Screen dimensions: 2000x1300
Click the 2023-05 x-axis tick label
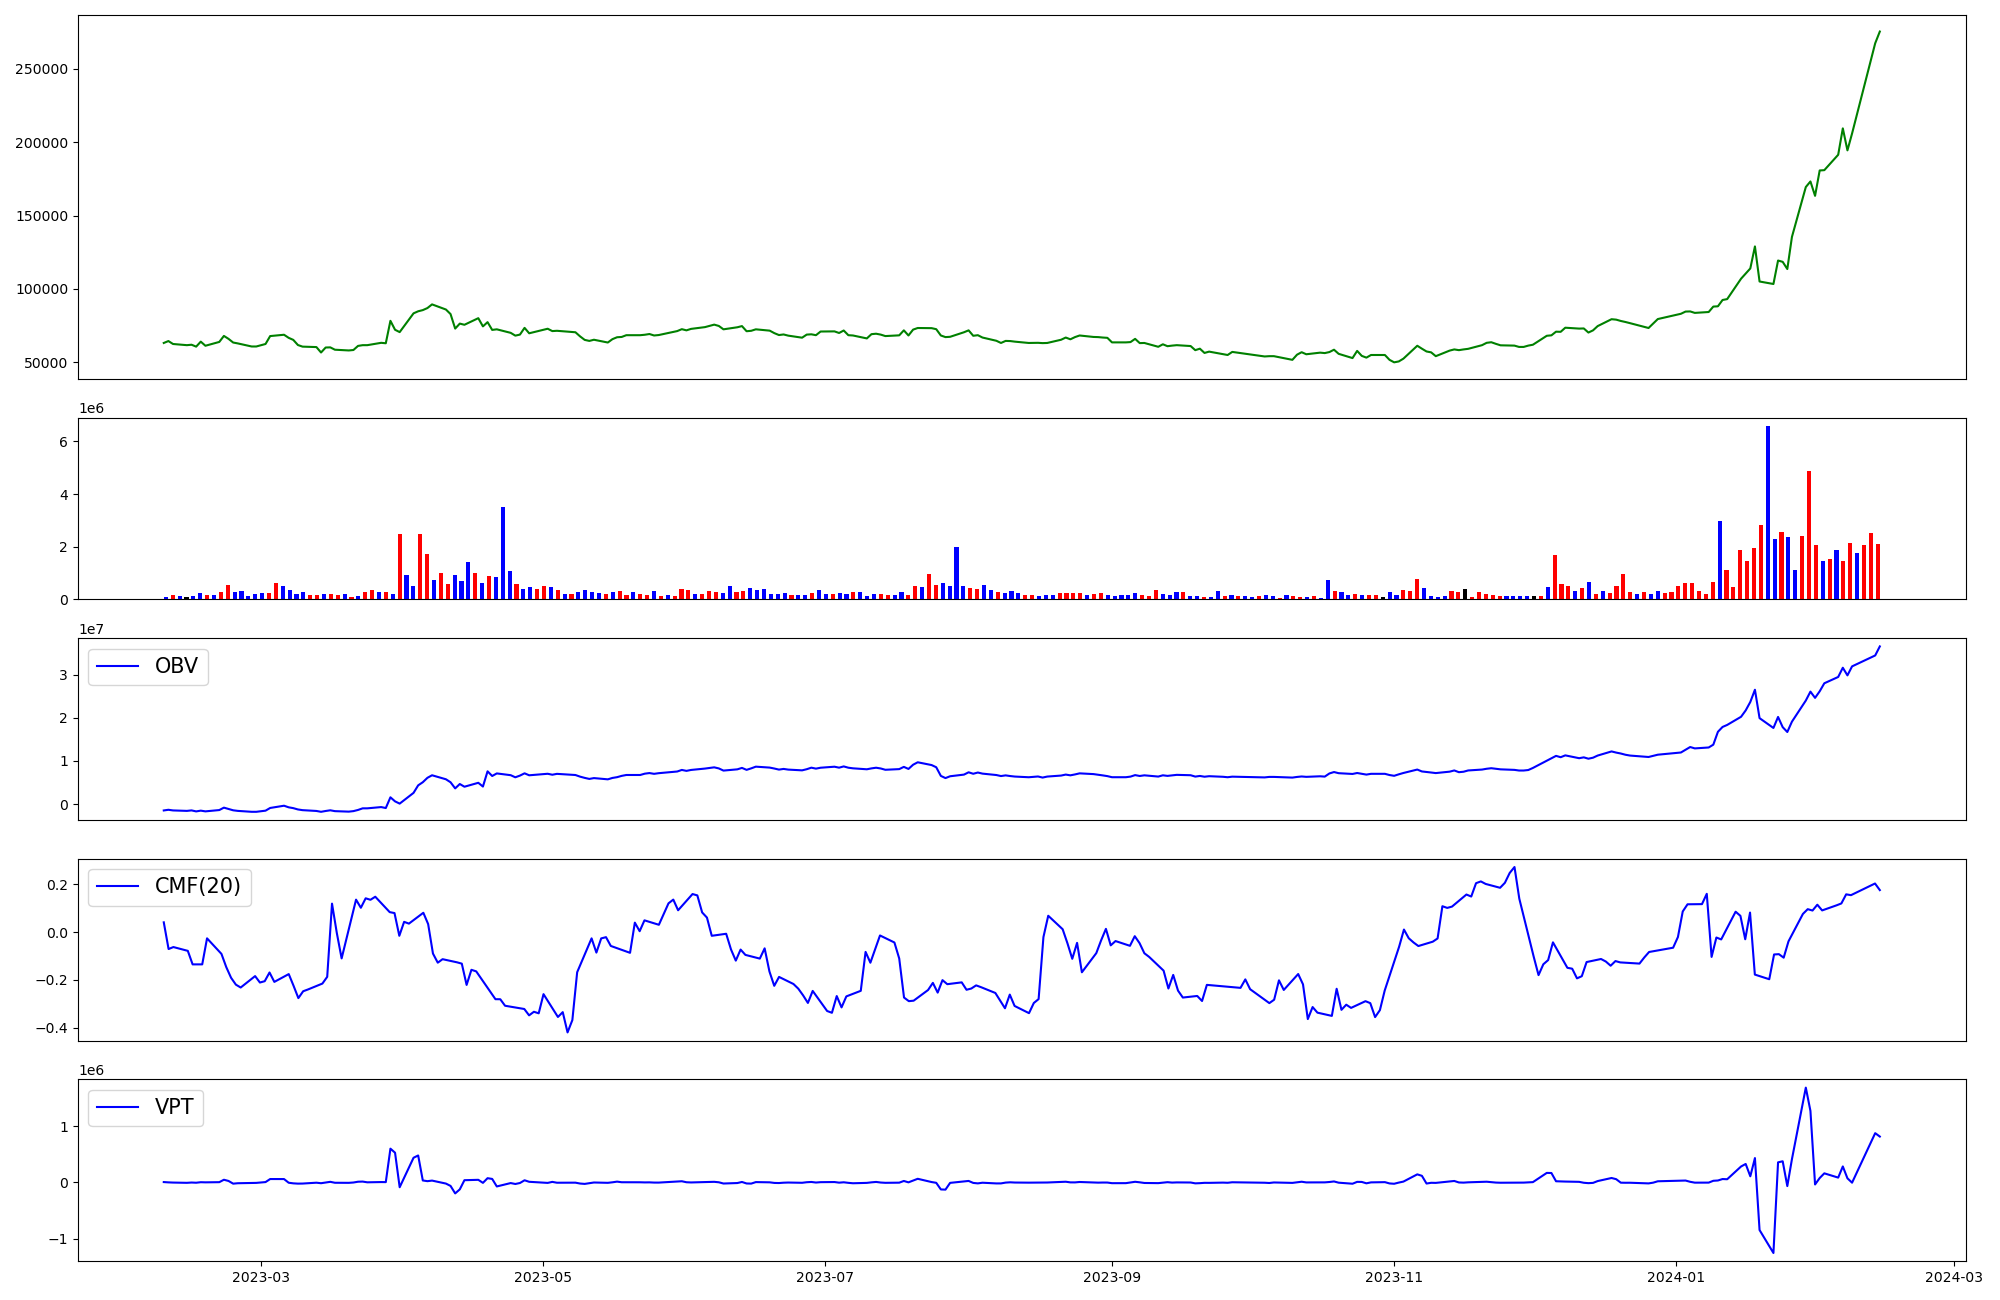pyautogui.click(x=543, y=1277)
